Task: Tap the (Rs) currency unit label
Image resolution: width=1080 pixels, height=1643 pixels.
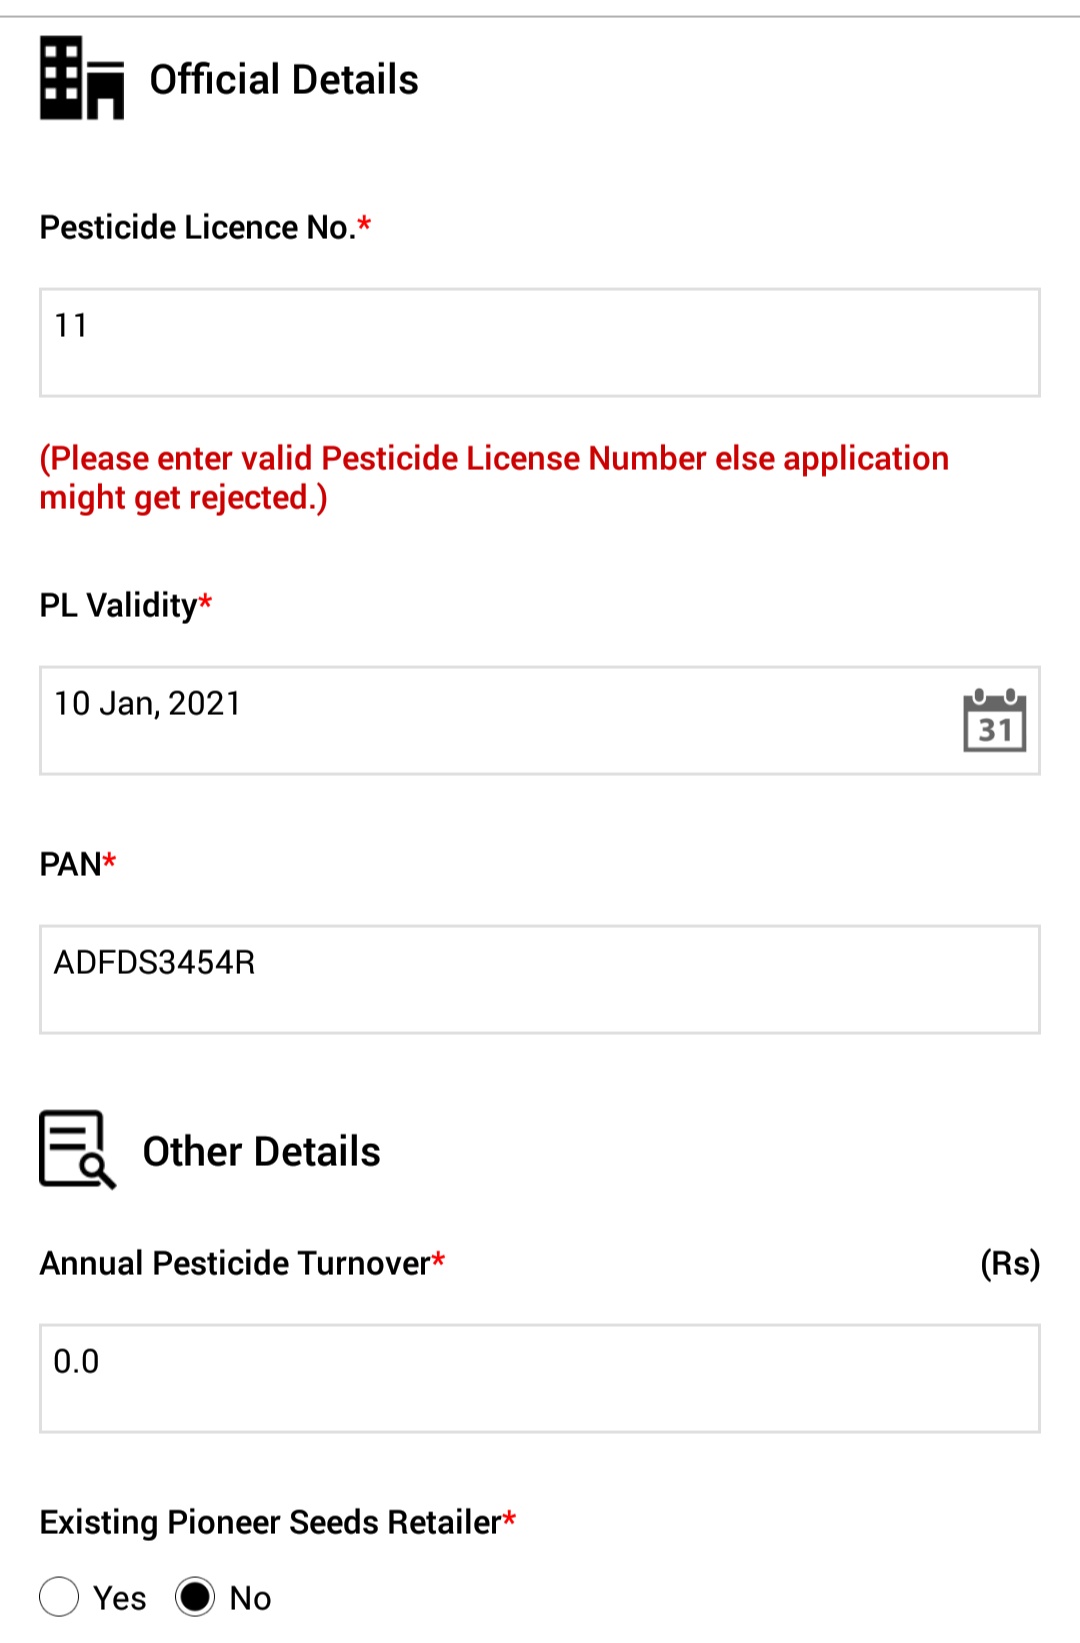Action: click(1010, 1264)
